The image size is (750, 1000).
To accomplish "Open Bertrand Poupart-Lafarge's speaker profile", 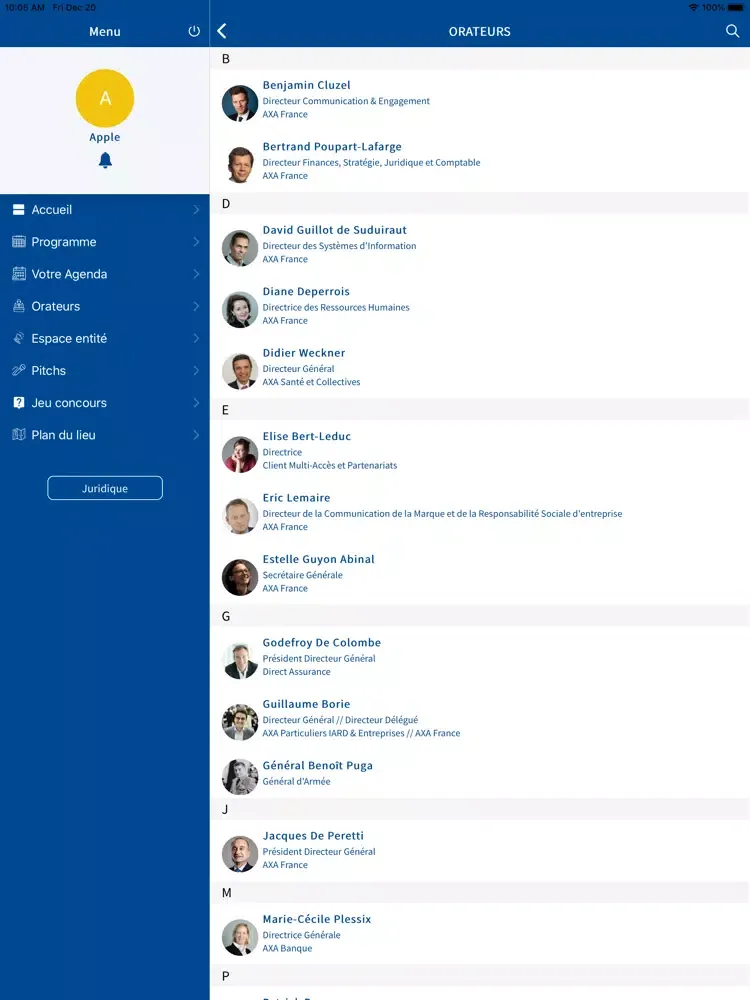I will click(480, 162).
